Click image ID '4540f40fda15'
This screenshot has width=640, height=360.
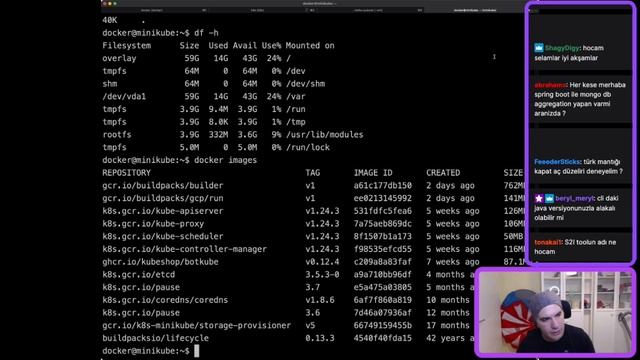point(383,338)
